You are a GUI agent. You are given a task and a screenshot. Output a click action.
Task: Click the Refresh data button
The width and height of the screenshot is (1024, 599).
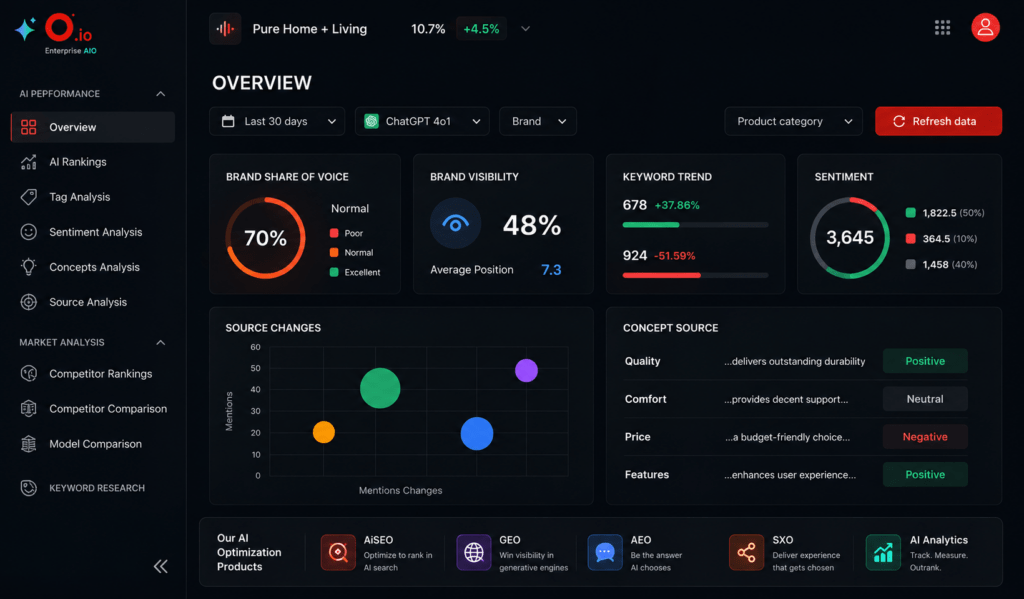tap(938, 121)
